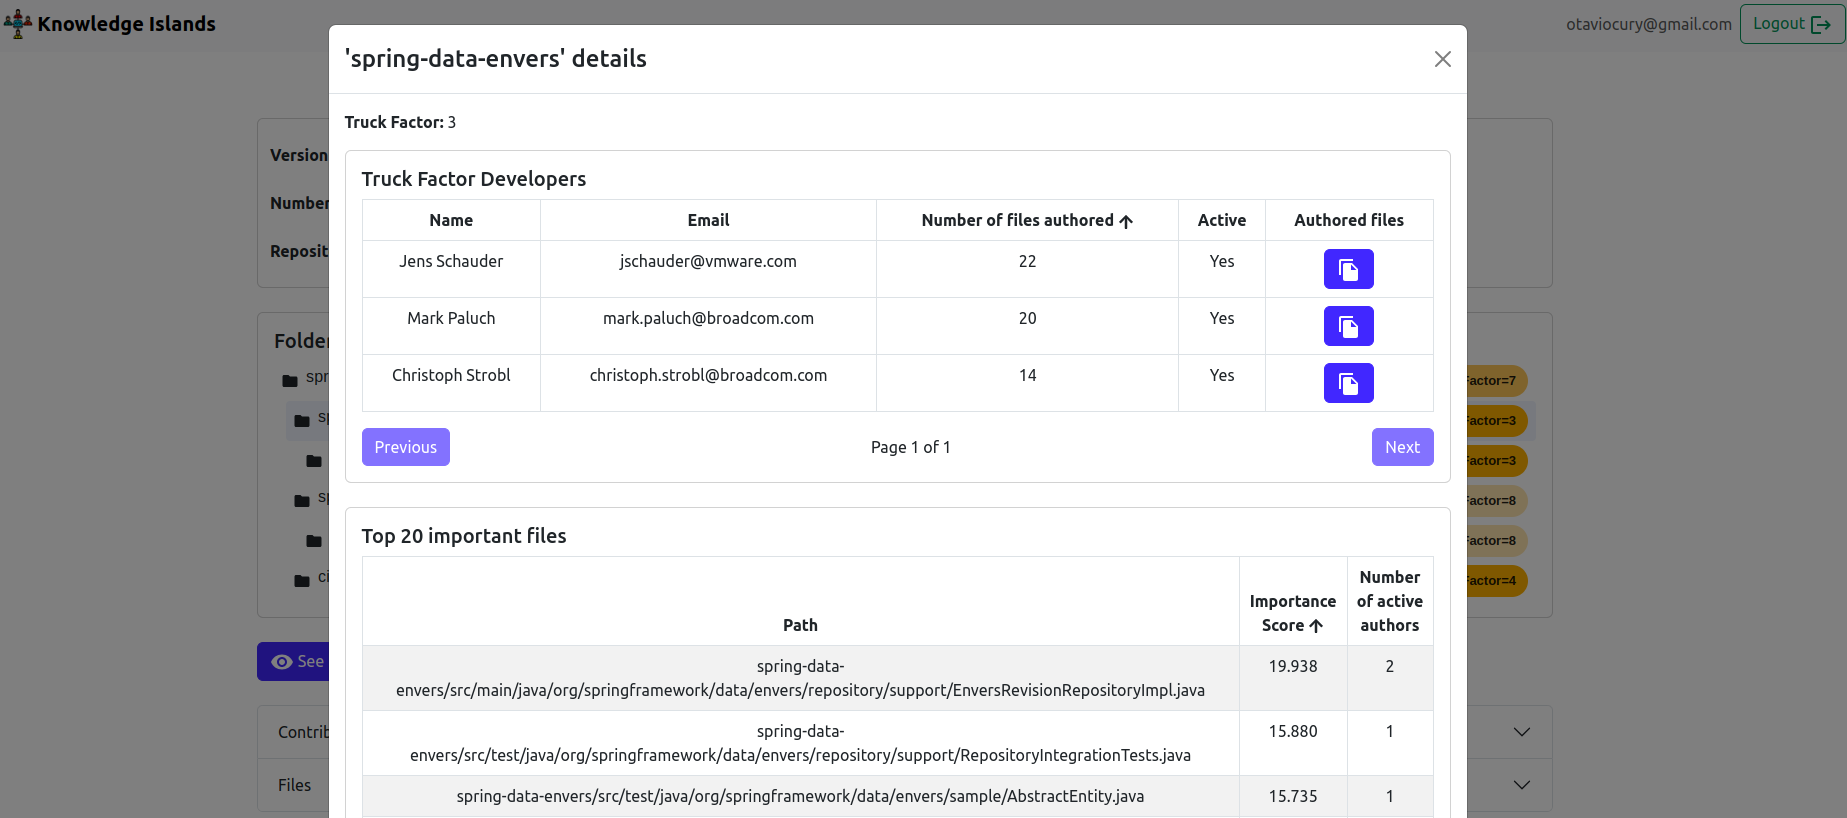The height and width of the screenshot is (818, 1847).
Task: Click the Name column header
Action: click(x=451, y=221)
